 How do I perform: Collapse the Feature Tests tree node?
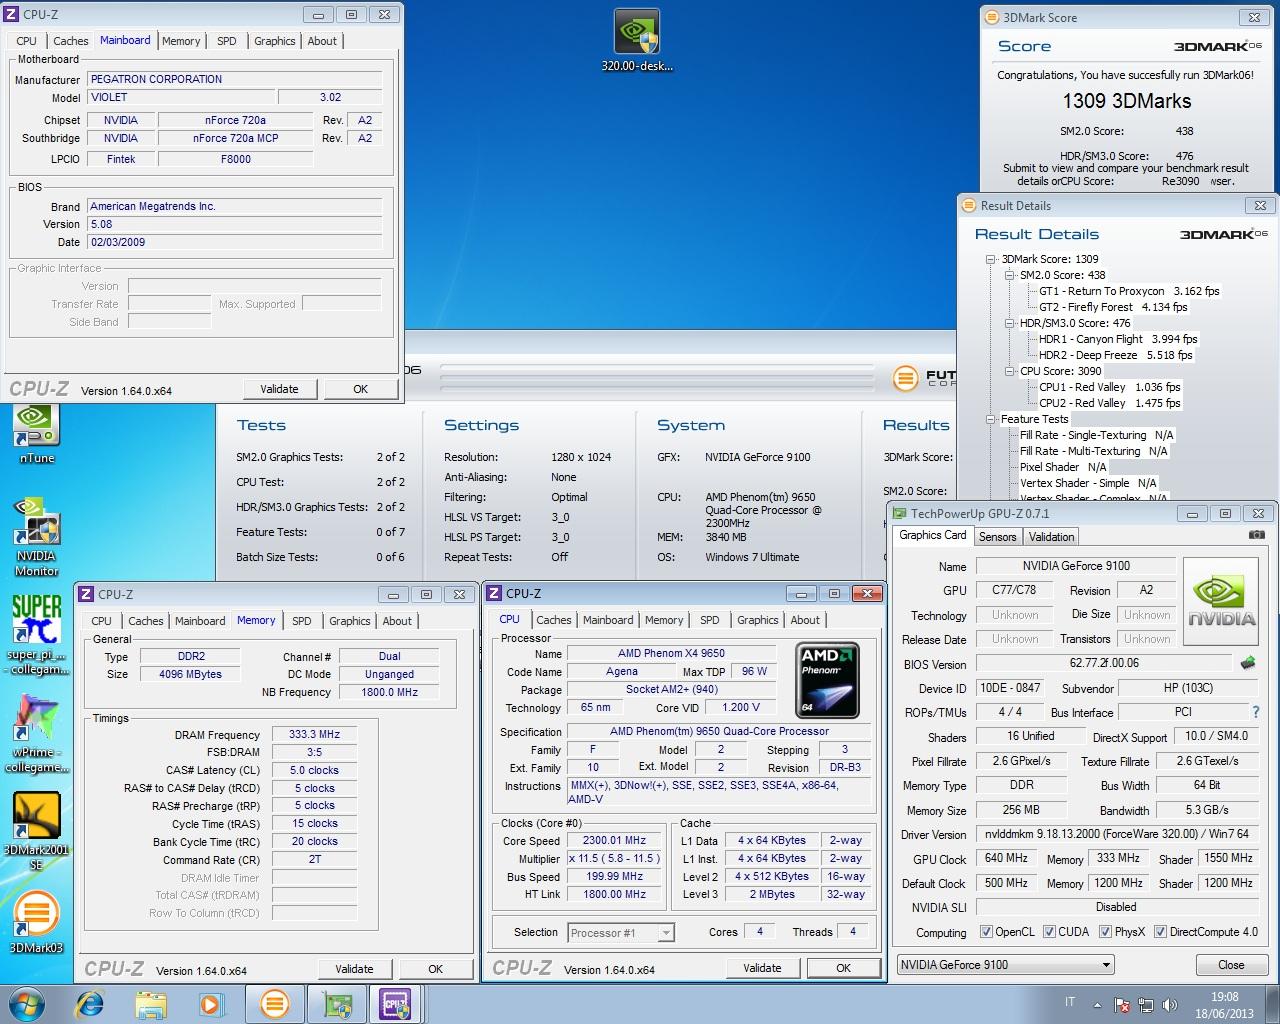coord(991,419)
